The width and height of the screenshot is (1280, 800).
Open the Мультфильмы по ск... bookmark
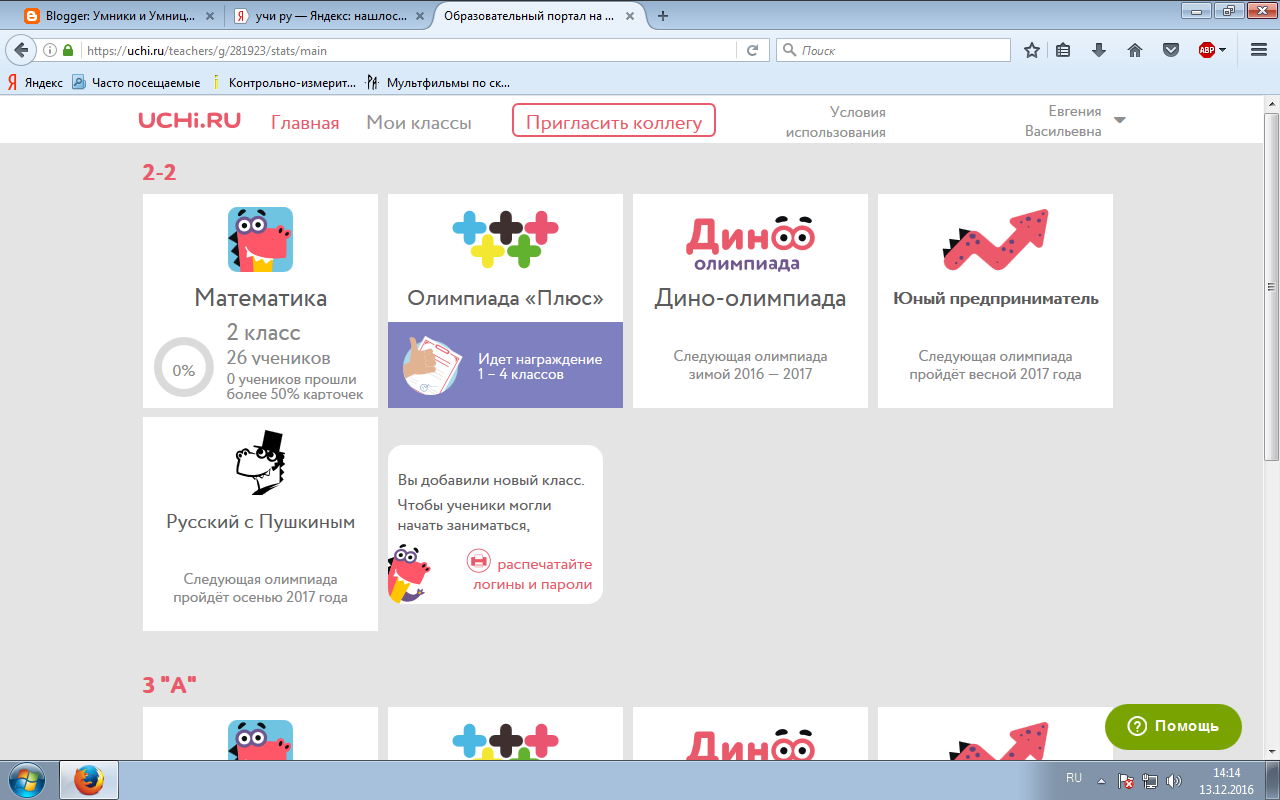point(439,83)
